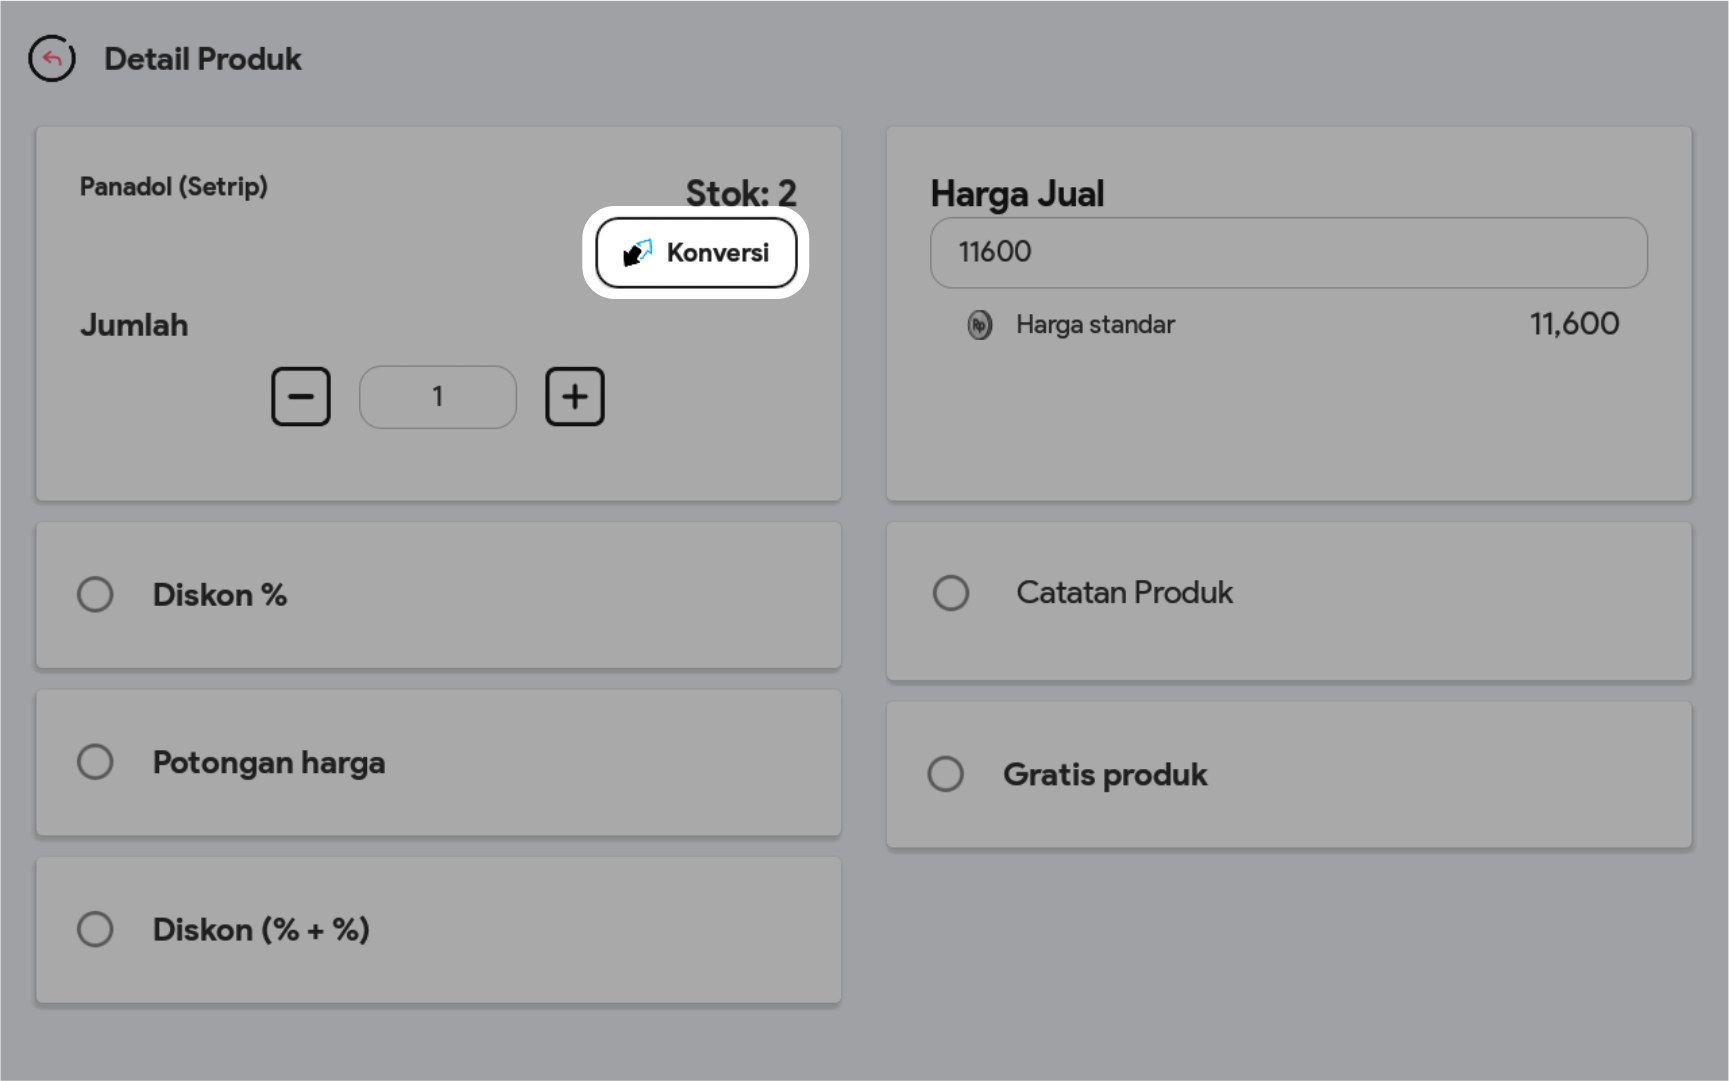Select the Diskon % radio button

[96, 595]
